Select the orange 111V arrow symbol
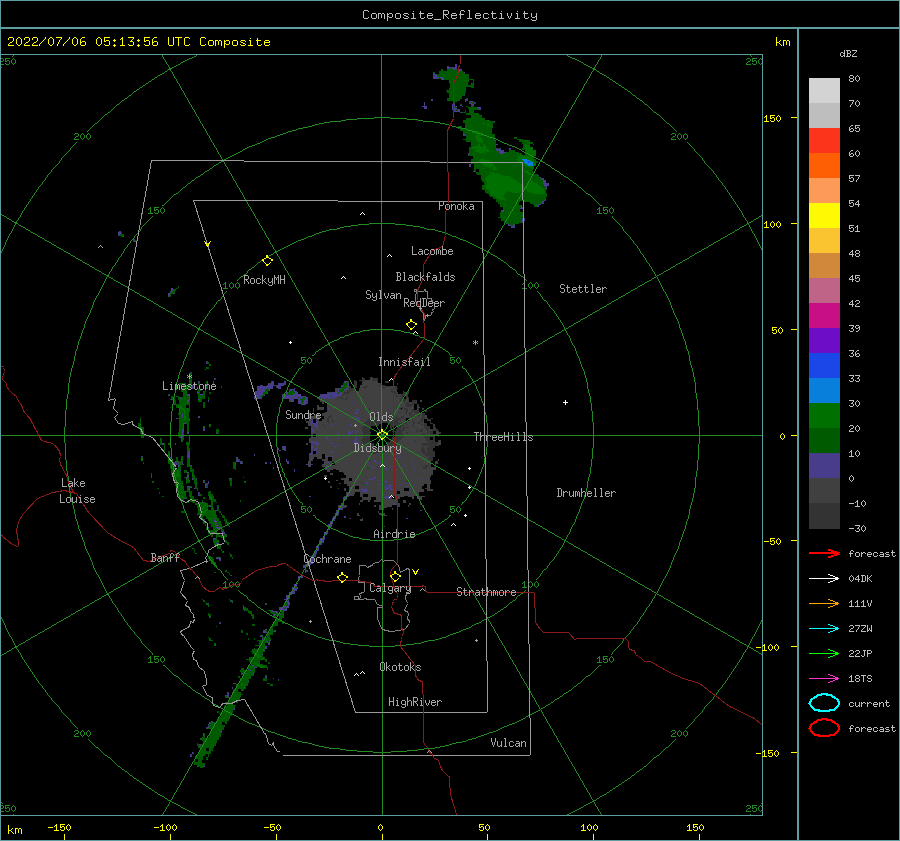 tap(824, 603)
